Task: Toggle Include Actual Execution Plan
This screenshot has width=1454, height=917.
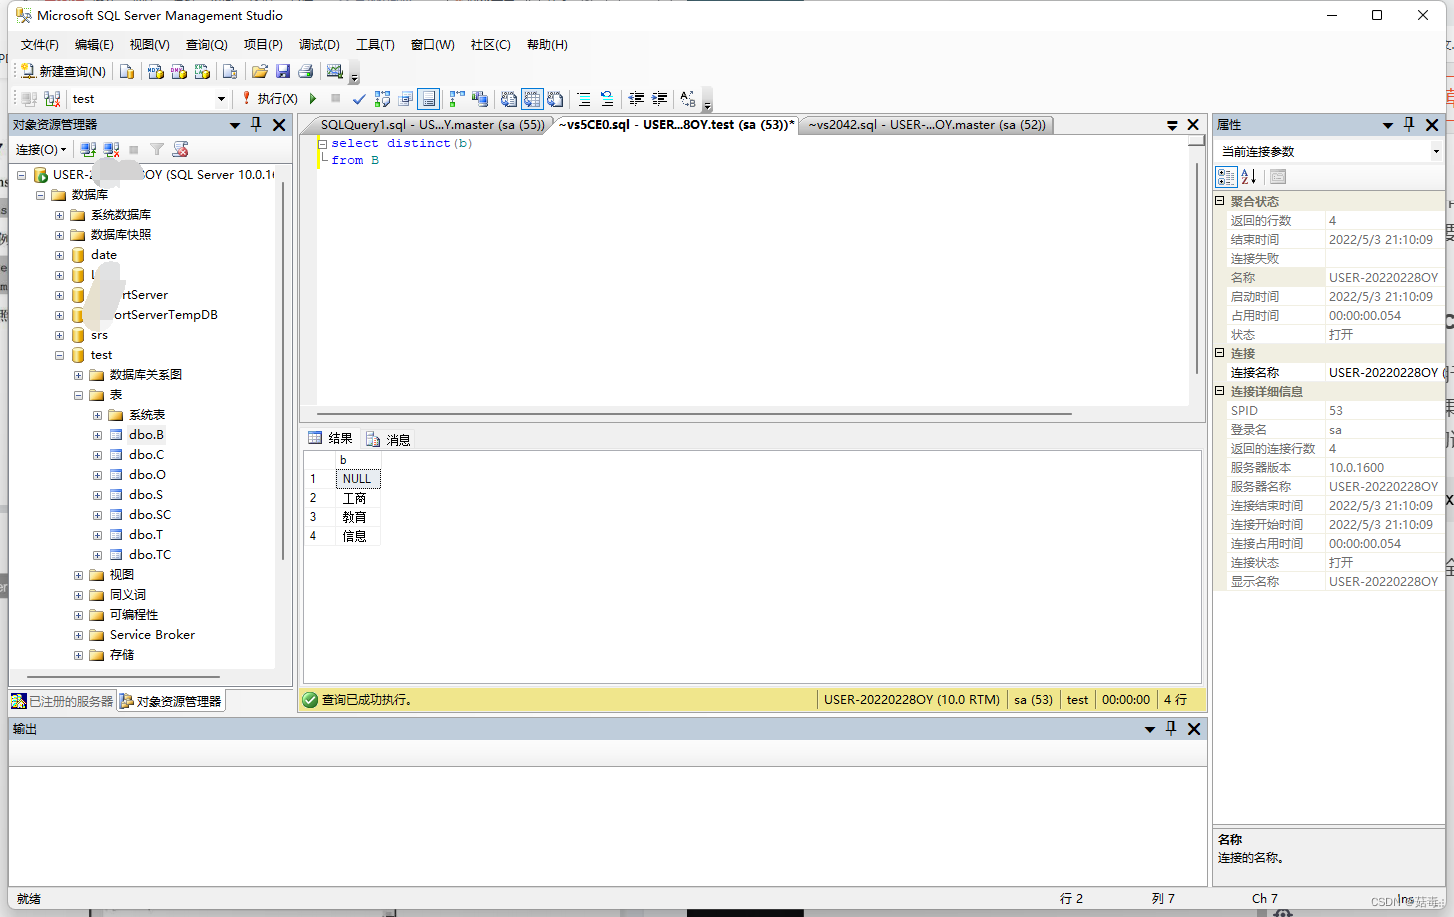Action: [457, 99]
